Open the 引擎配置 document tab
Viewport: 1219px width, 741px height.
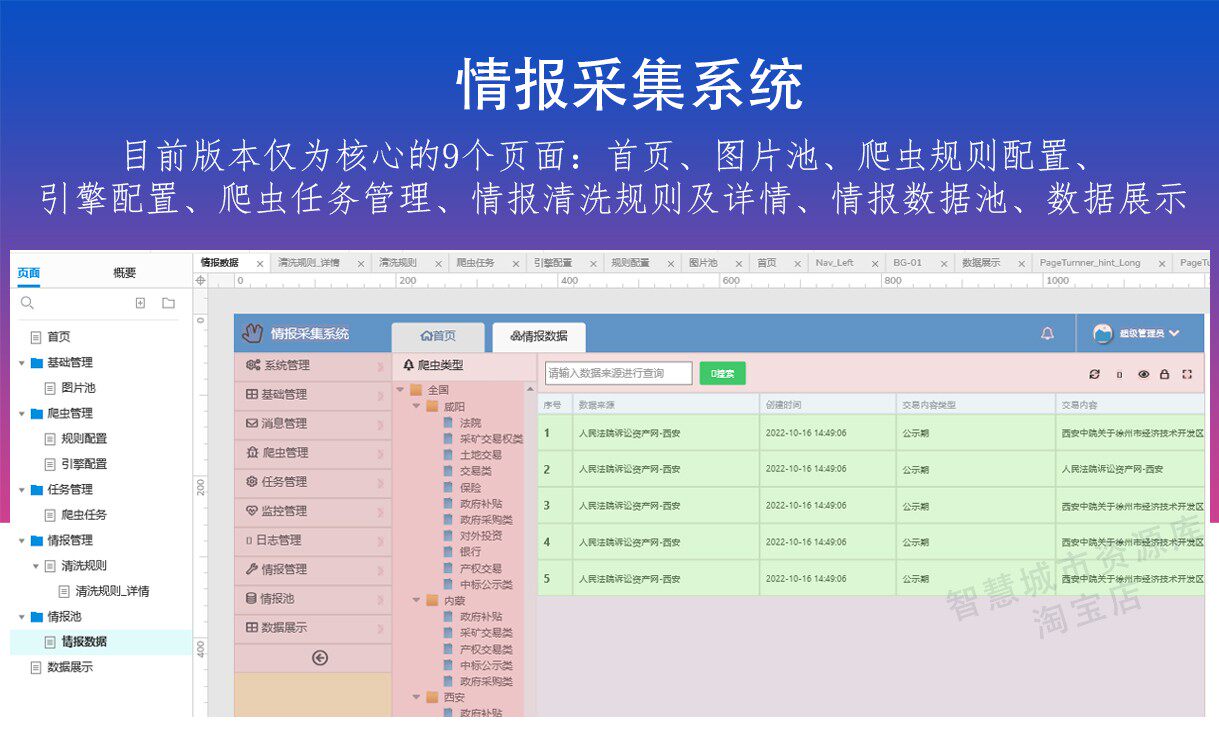click(x=553, y=263)
